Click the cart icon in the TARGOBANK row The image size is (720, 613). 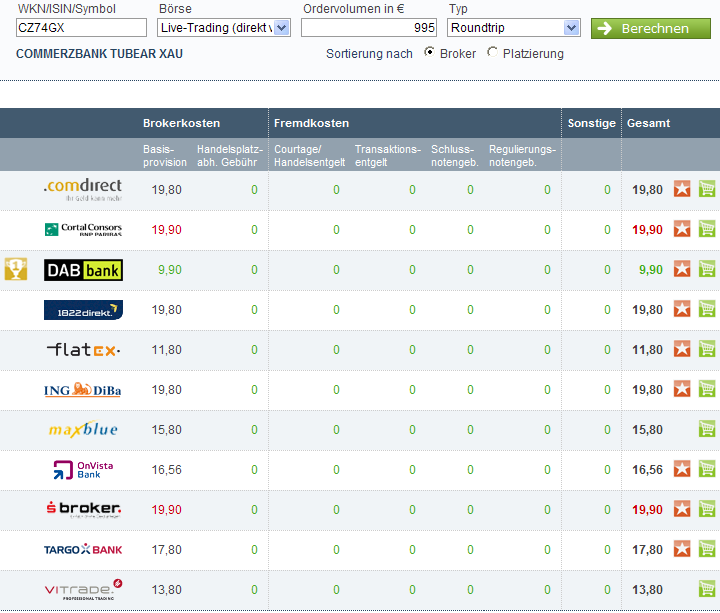click(707, 548)
